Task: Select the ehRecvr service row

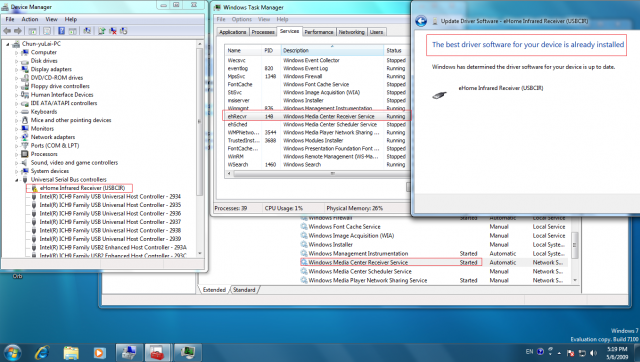Action: tap(317, 116)
